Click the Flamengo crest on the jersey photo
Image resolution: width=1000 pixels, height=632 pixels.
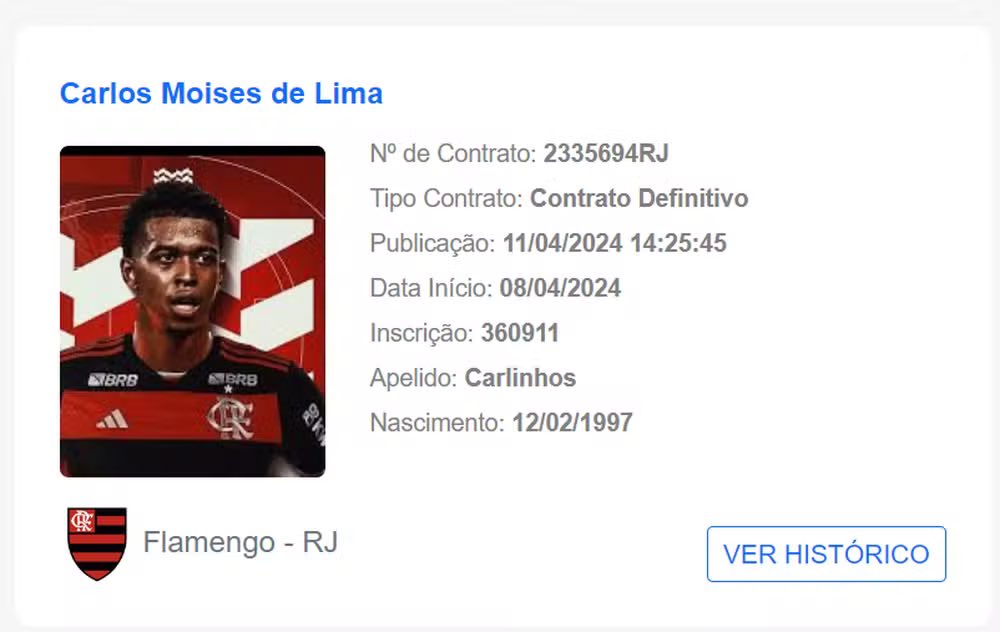[229, 416]
